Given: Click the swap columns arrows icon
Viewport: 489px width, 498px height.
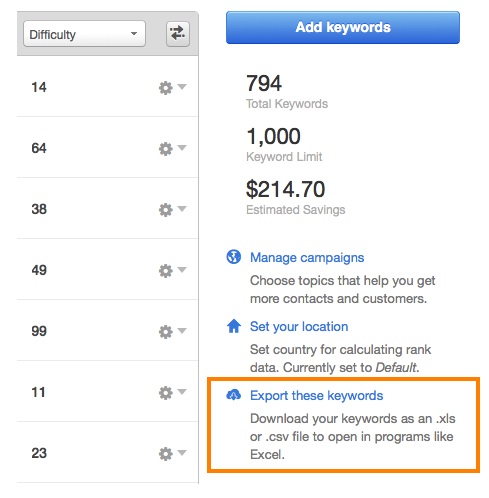Looking at the screenshot, I should (178, 34).
